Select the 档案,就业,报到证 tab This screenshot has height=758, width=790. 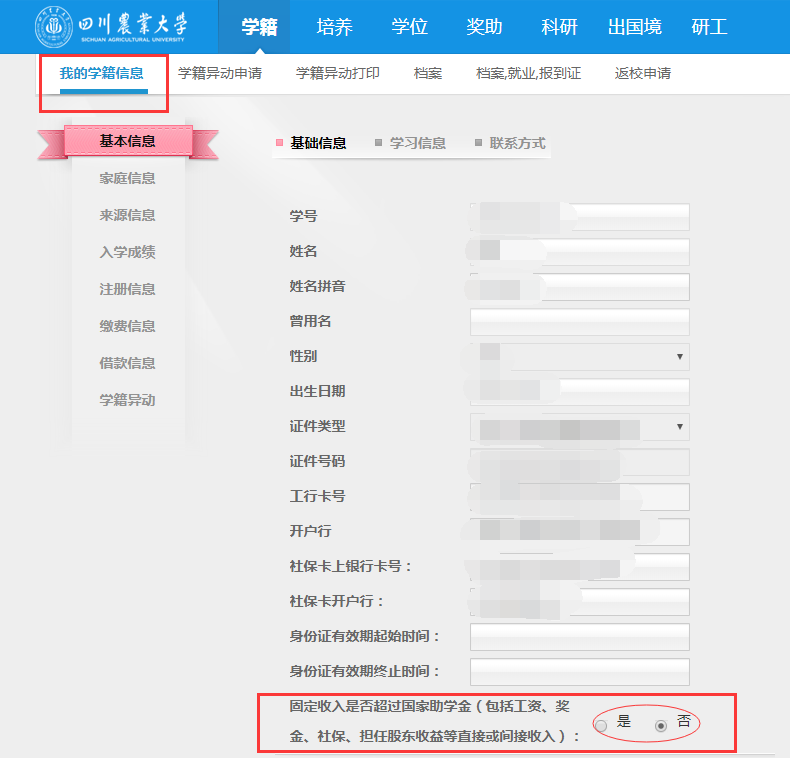point(528,73)
